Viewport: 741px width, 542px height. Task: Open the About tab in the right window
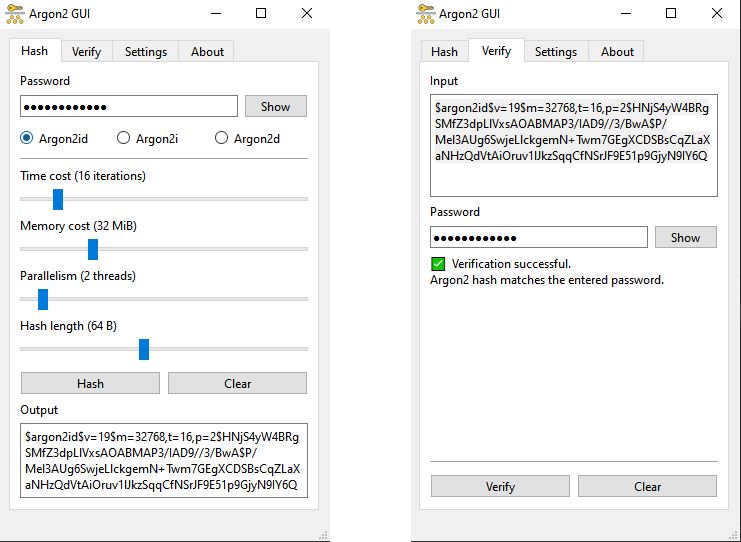point(617,52)
